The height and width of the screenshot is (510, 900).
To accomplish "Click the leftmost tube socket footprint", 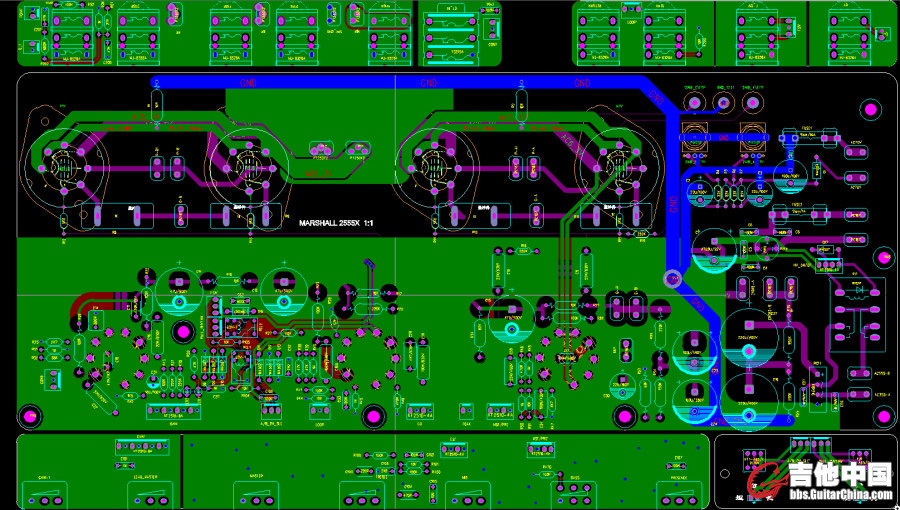I will point(64,160).
